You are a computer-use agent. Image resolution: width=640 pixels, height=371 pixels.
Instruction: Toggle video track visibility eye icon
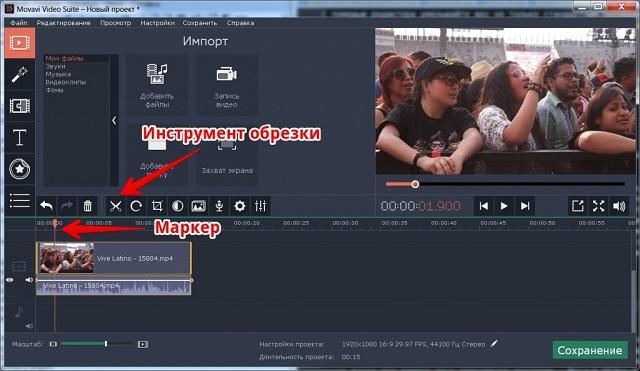[10, 280]
